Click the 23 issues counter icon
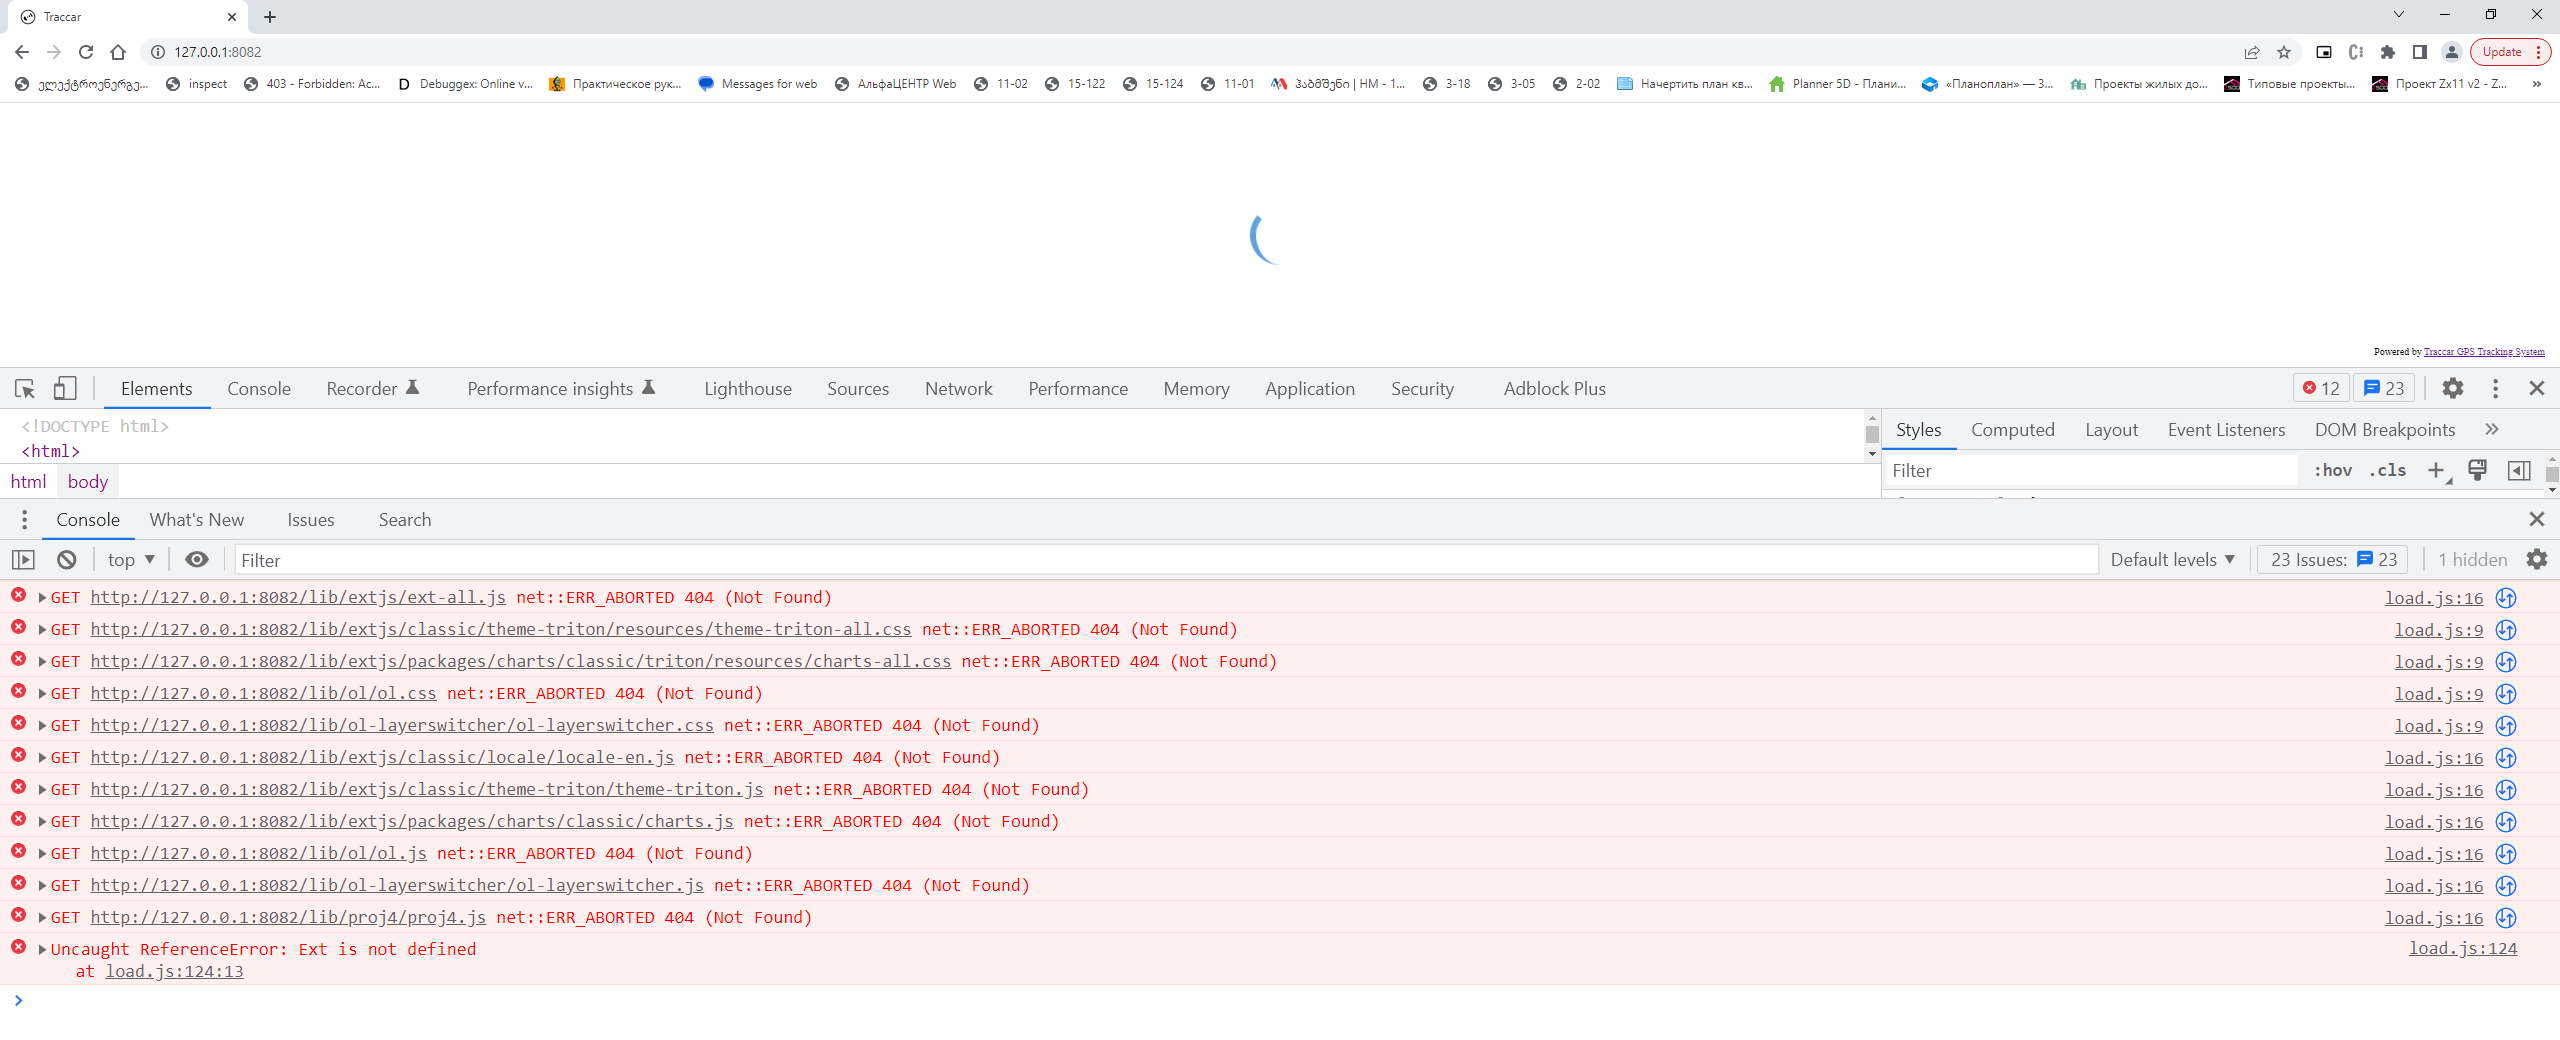The height and width of the screenshot is (1040, 2560). click(x=2384, y=388)
